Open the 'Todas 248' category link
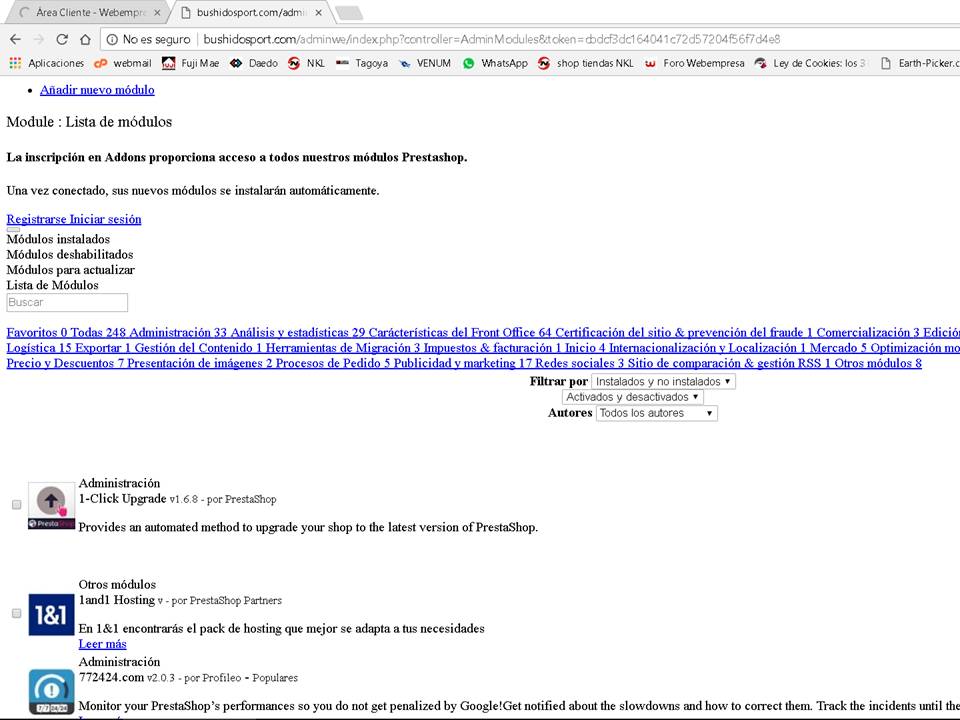Image resolution: width=960 pixels, height=720 pixels. click(98, 332)
